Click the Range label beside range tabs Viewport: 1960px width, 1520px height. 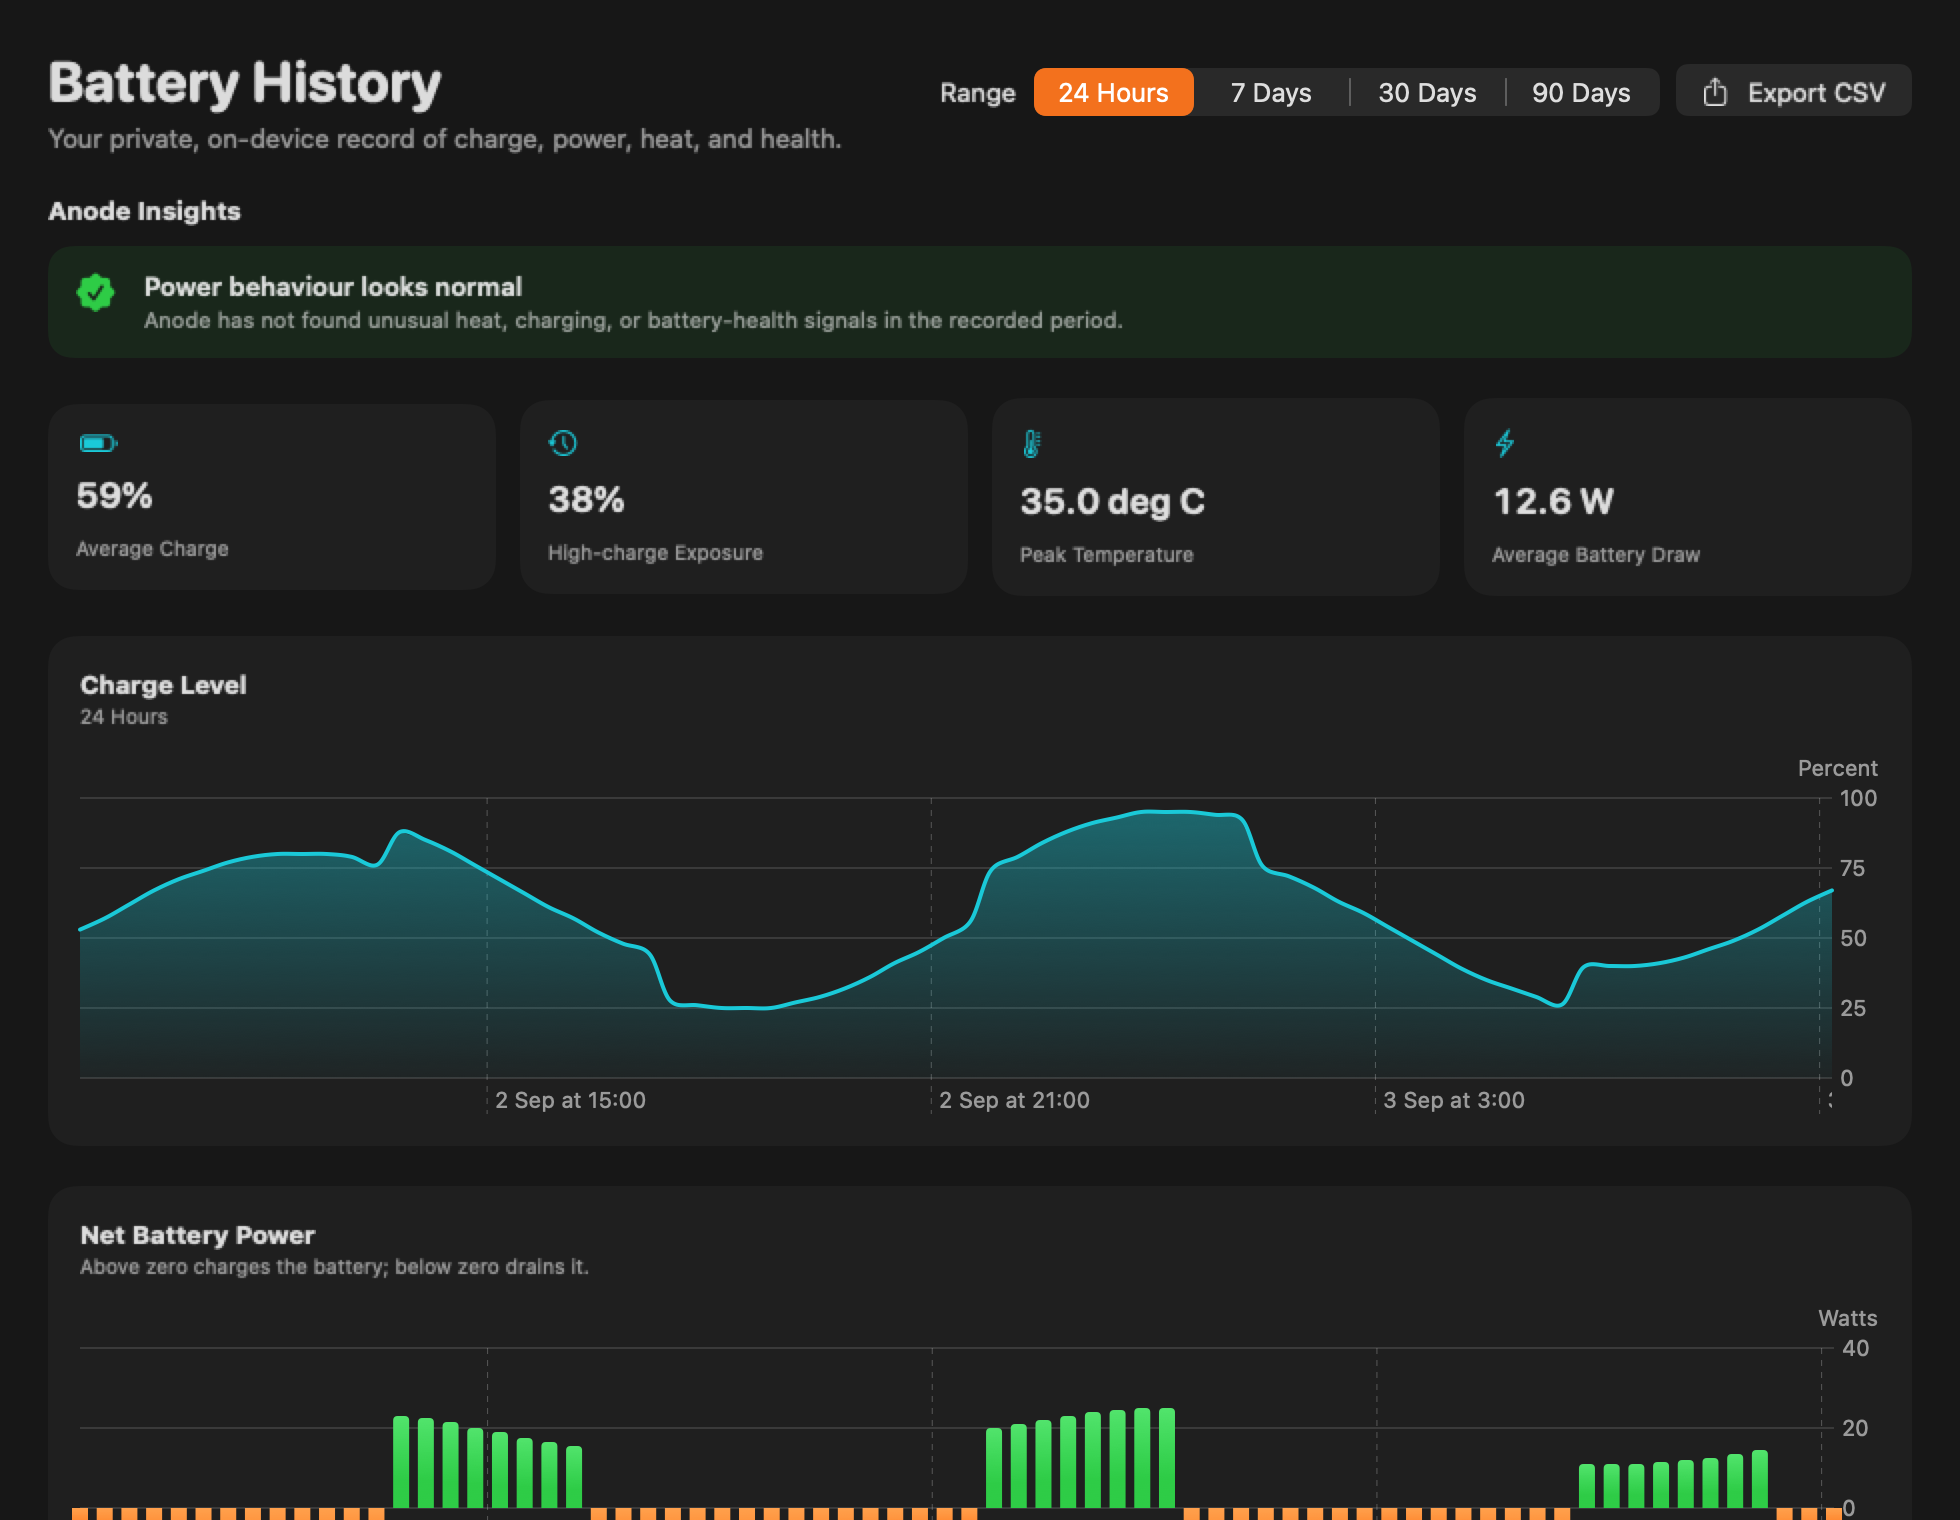[x=977, y=93]
